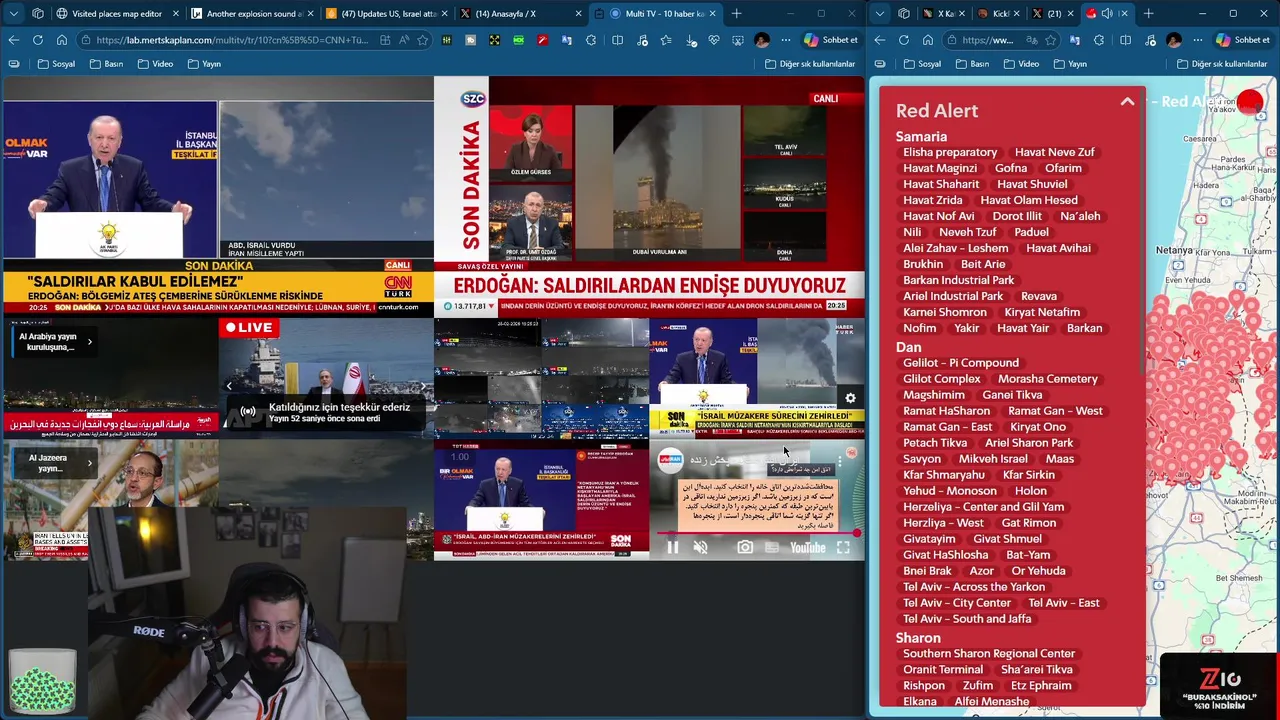Click Tel Aviv – City Center alert

click(x=957, y=603)
